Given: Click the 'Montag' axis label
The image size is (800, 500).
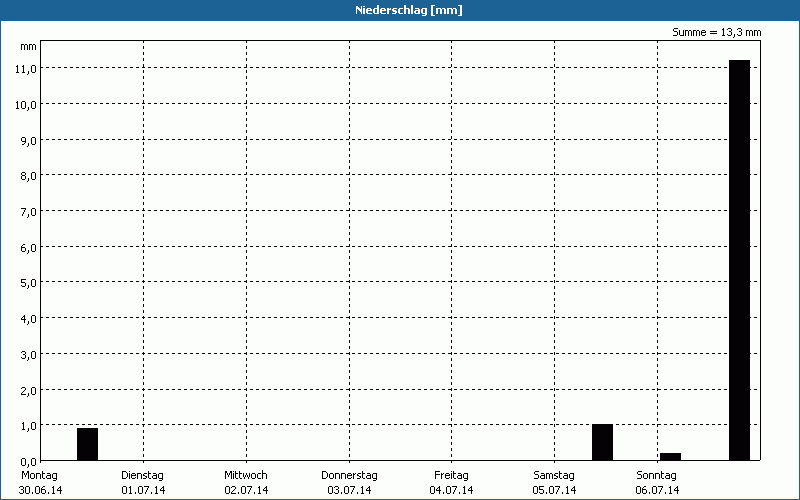Looking at the screenshot, I should 39,476.
